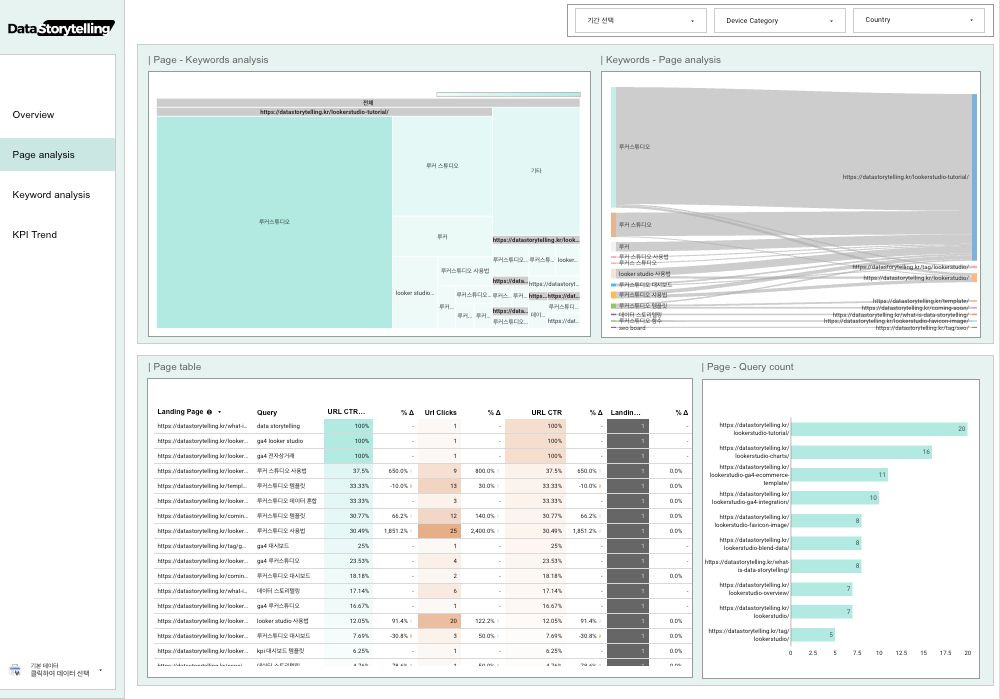The height and width of the screenshot is (699, 1000).
Task: Sort by the Url Clicks column header
Action: tap(440, 413)
